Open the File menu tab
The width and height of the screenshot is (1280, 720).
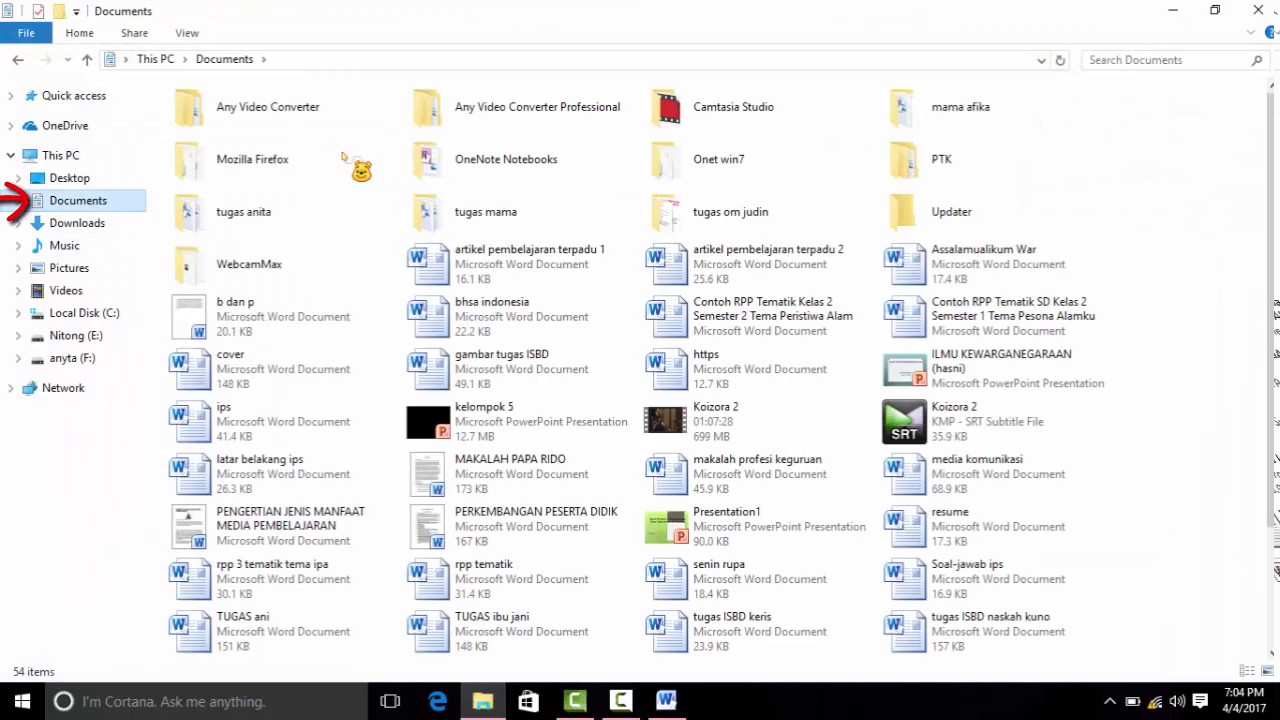point(26,33)
